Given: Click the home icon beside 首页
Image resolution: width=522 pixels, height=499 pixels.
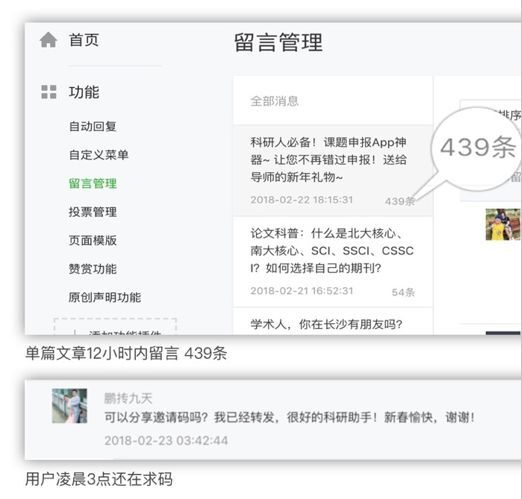Looking at the screenshot, I should [x=48, y=40].
